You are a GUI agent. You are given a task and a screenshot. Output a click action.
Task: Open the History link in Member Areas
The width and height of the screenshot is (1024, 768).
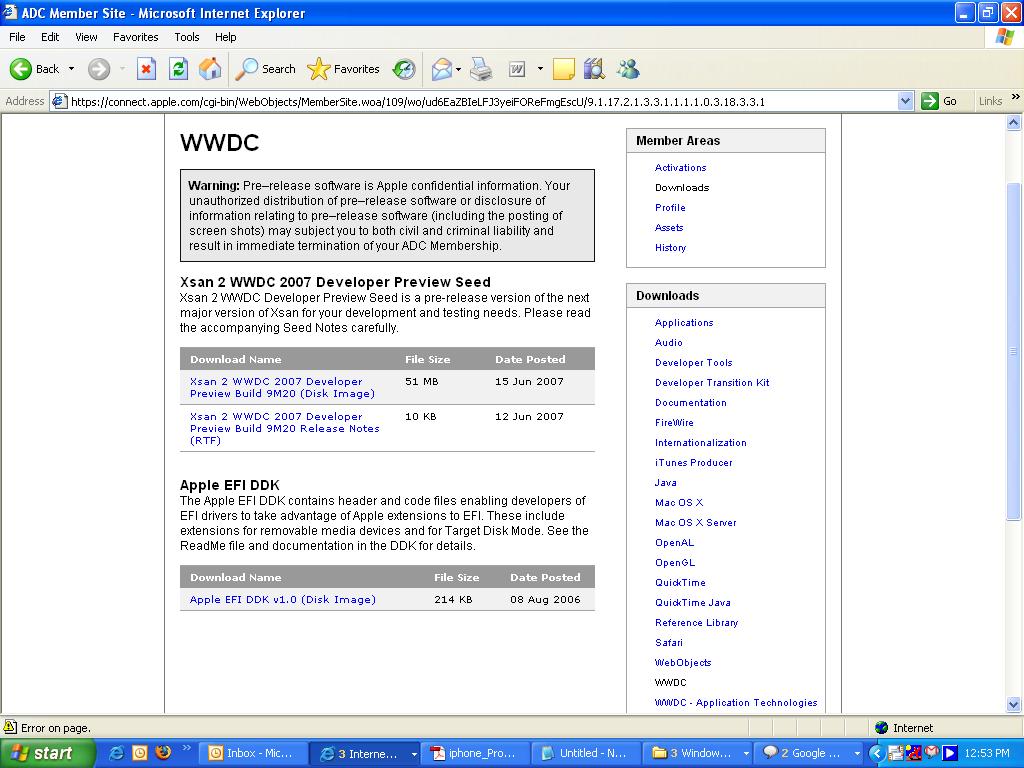click(670, 248)
